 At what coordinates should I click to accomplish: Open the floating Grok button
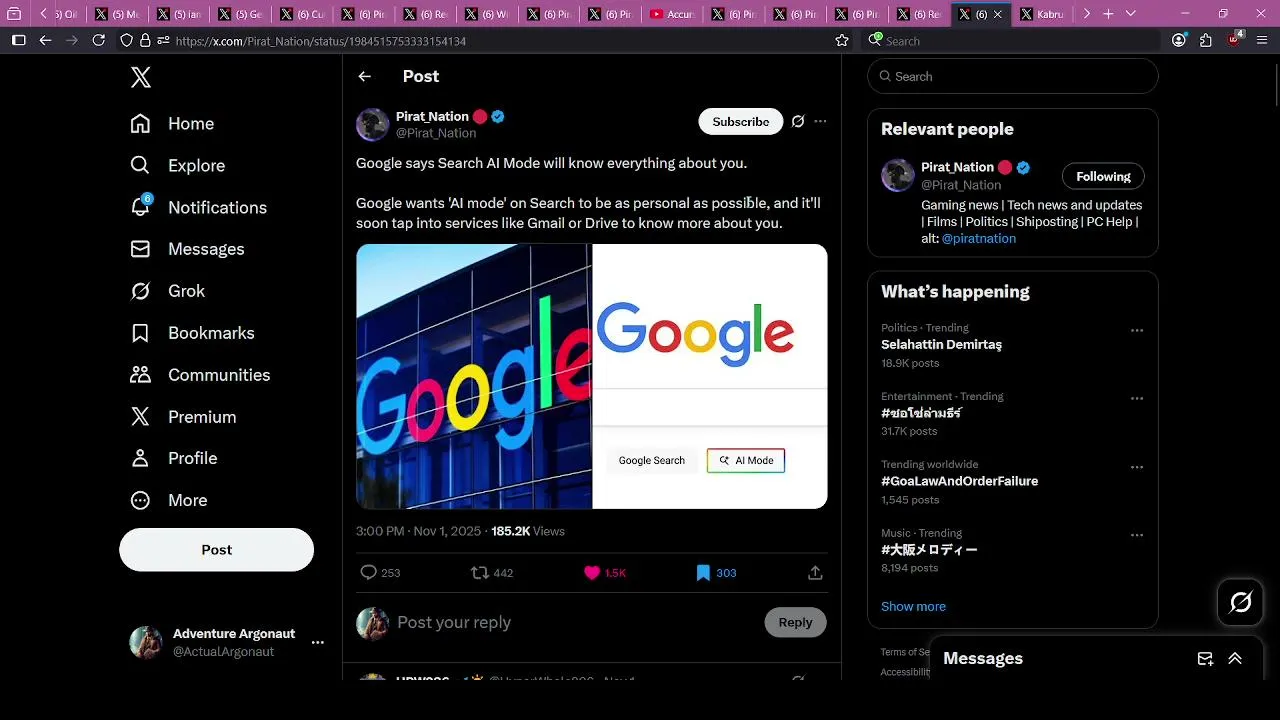pyautogui.click(x=1241, y=602)
